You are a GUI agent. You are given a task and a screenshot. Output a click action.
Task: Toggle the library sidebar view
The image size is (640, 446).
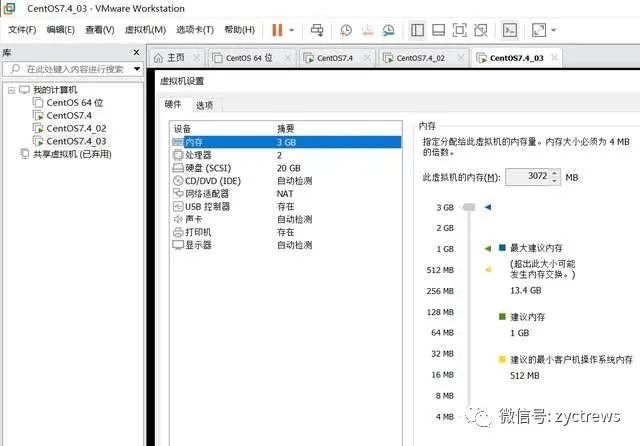[417, 30]
